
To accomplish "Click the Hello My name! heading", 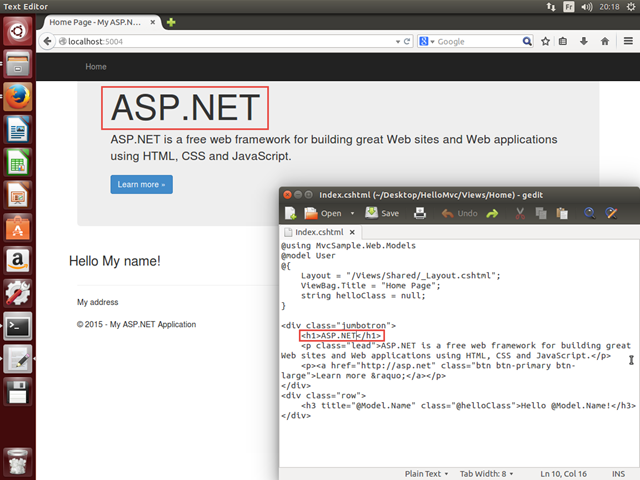I will tap(115, 261).
